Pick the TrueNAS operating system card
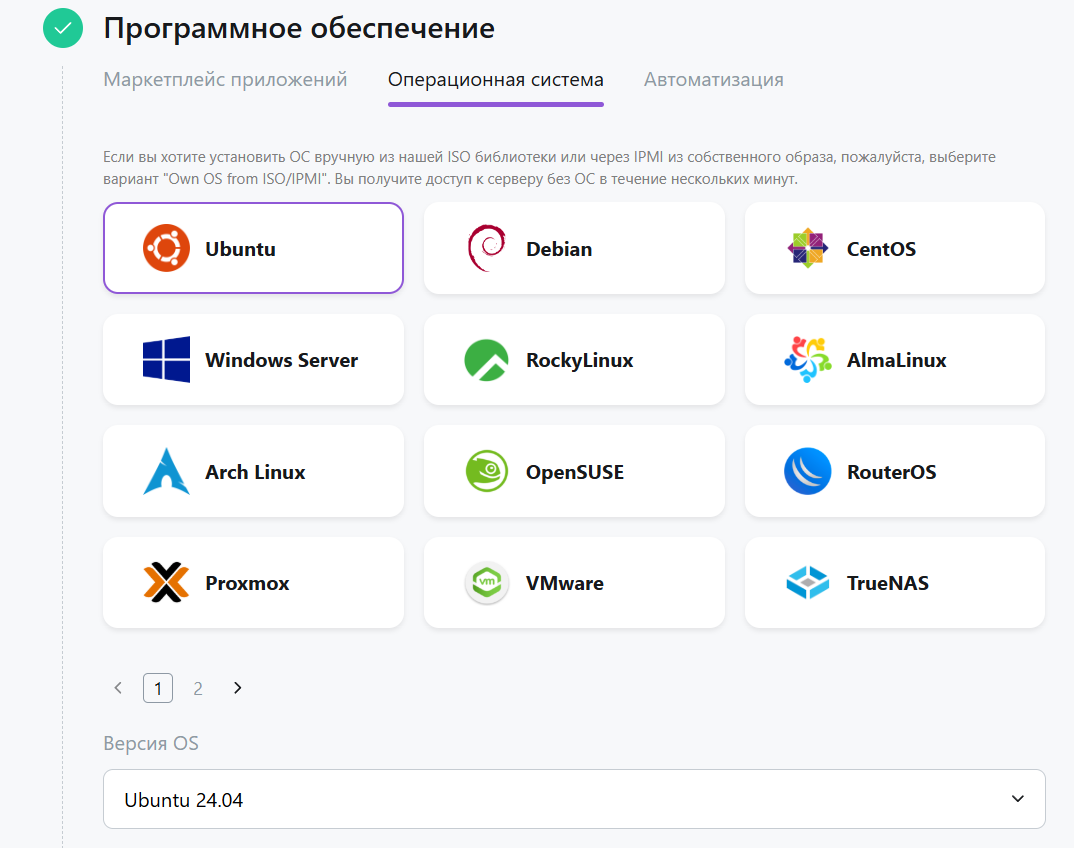 click(894, 583)
